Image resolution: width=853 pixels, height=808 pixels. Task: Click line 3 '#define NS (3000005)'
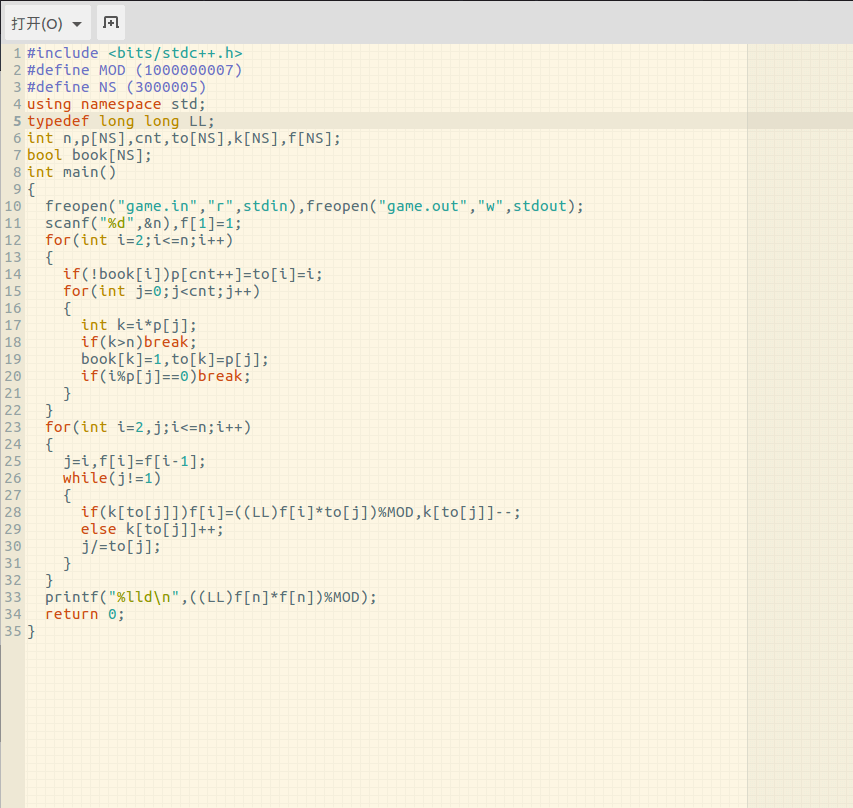coord(116,87)
